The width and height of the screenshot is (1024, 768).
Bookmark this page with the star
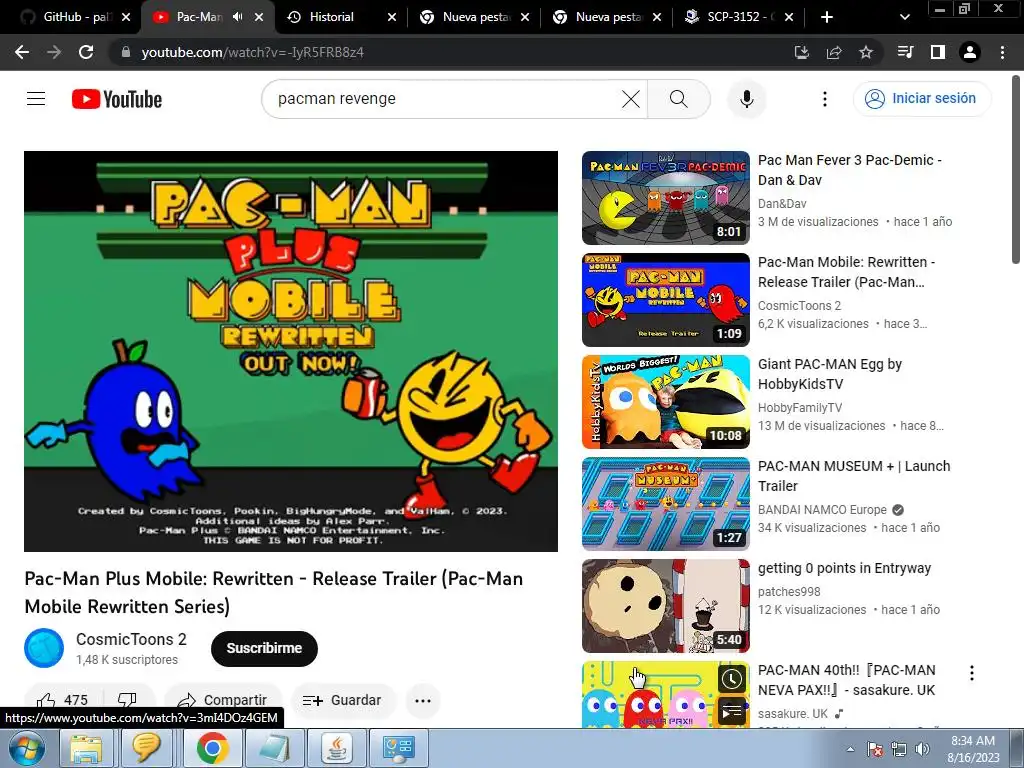tap(866, 52)
